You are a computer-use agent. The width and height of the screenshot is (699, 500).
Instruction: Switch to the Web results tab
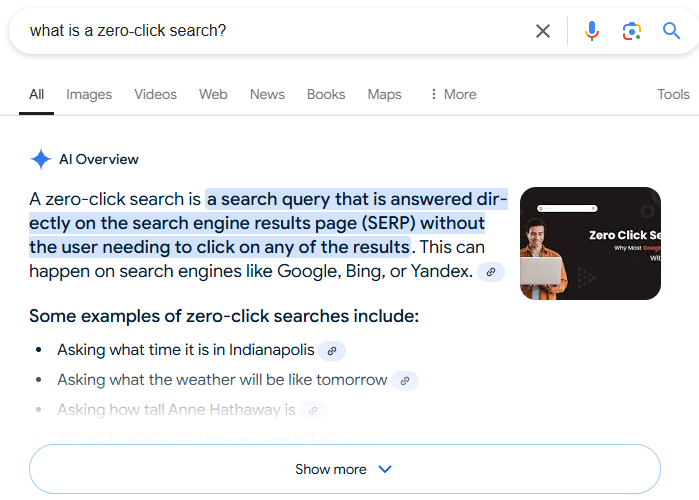pyautogui.click(x=213, y=94)
